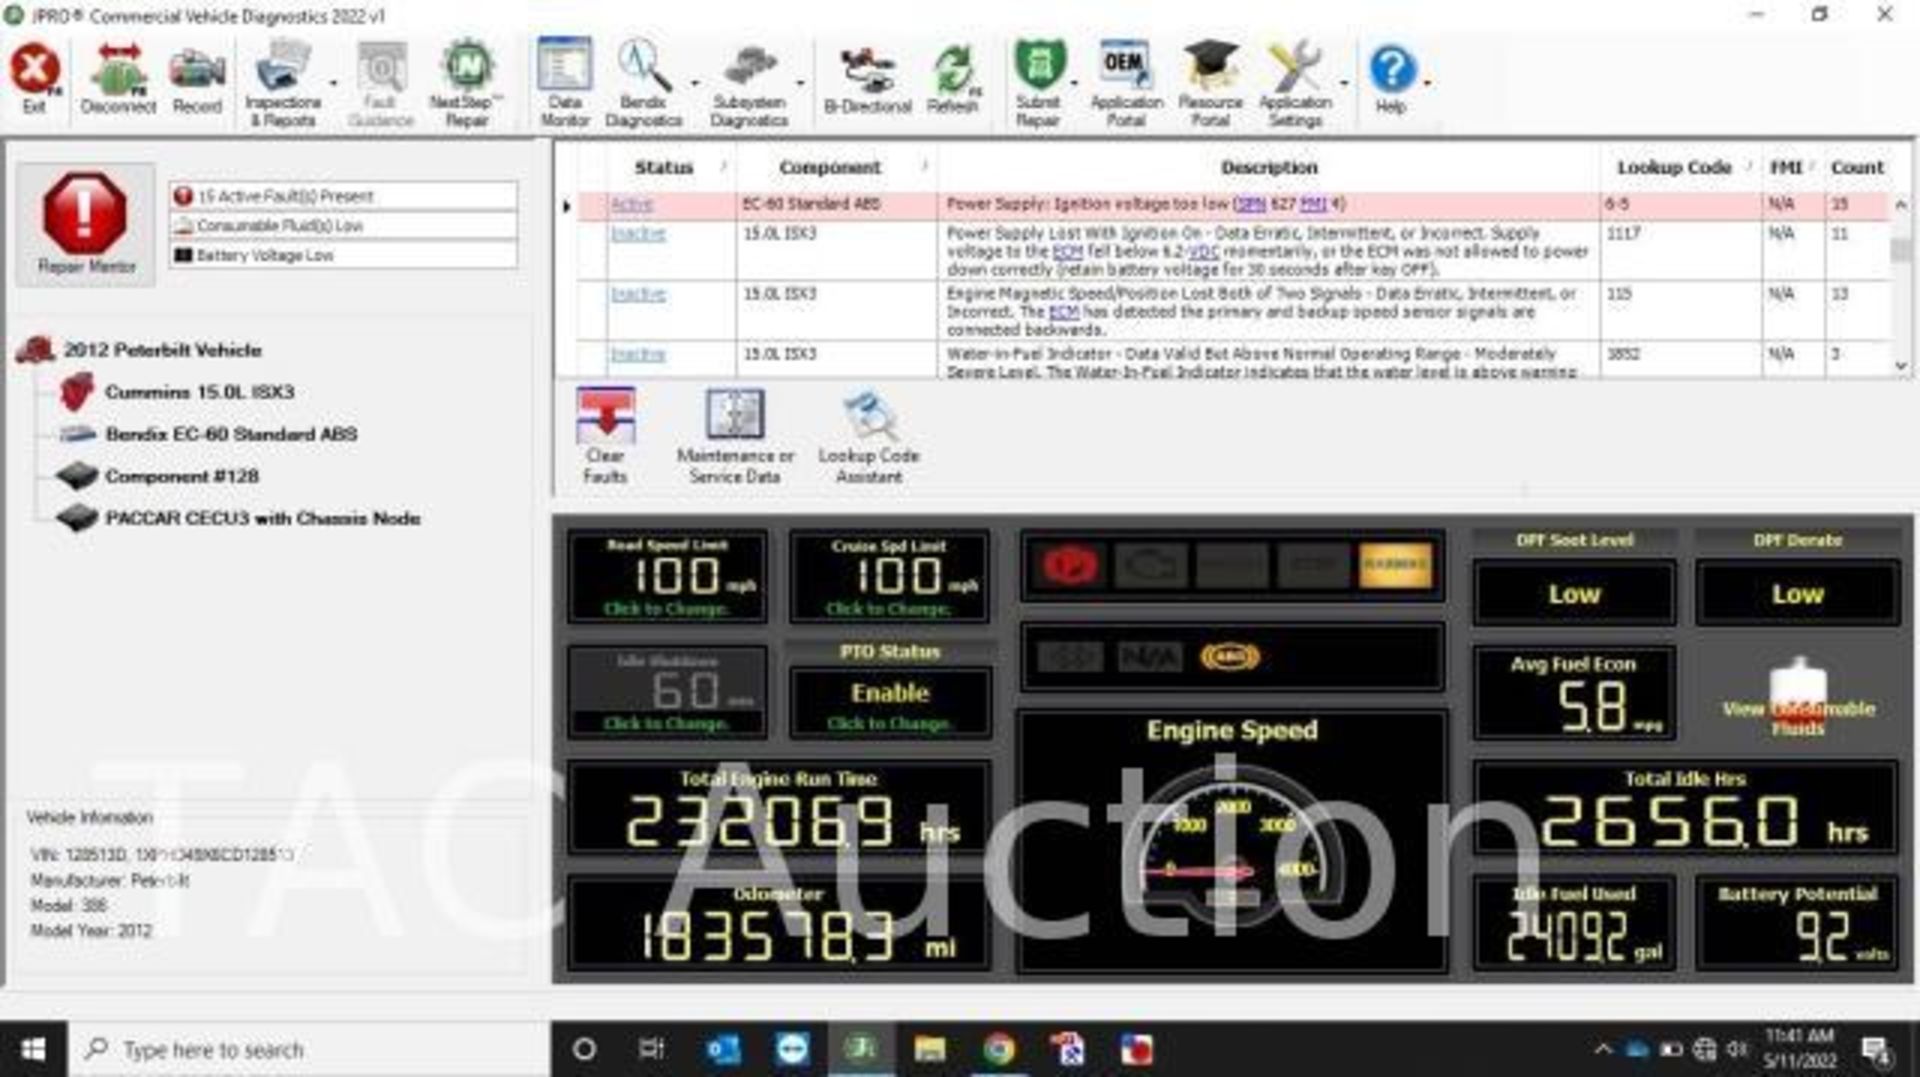Click the ABS lamp indicator

point(1230,657)
